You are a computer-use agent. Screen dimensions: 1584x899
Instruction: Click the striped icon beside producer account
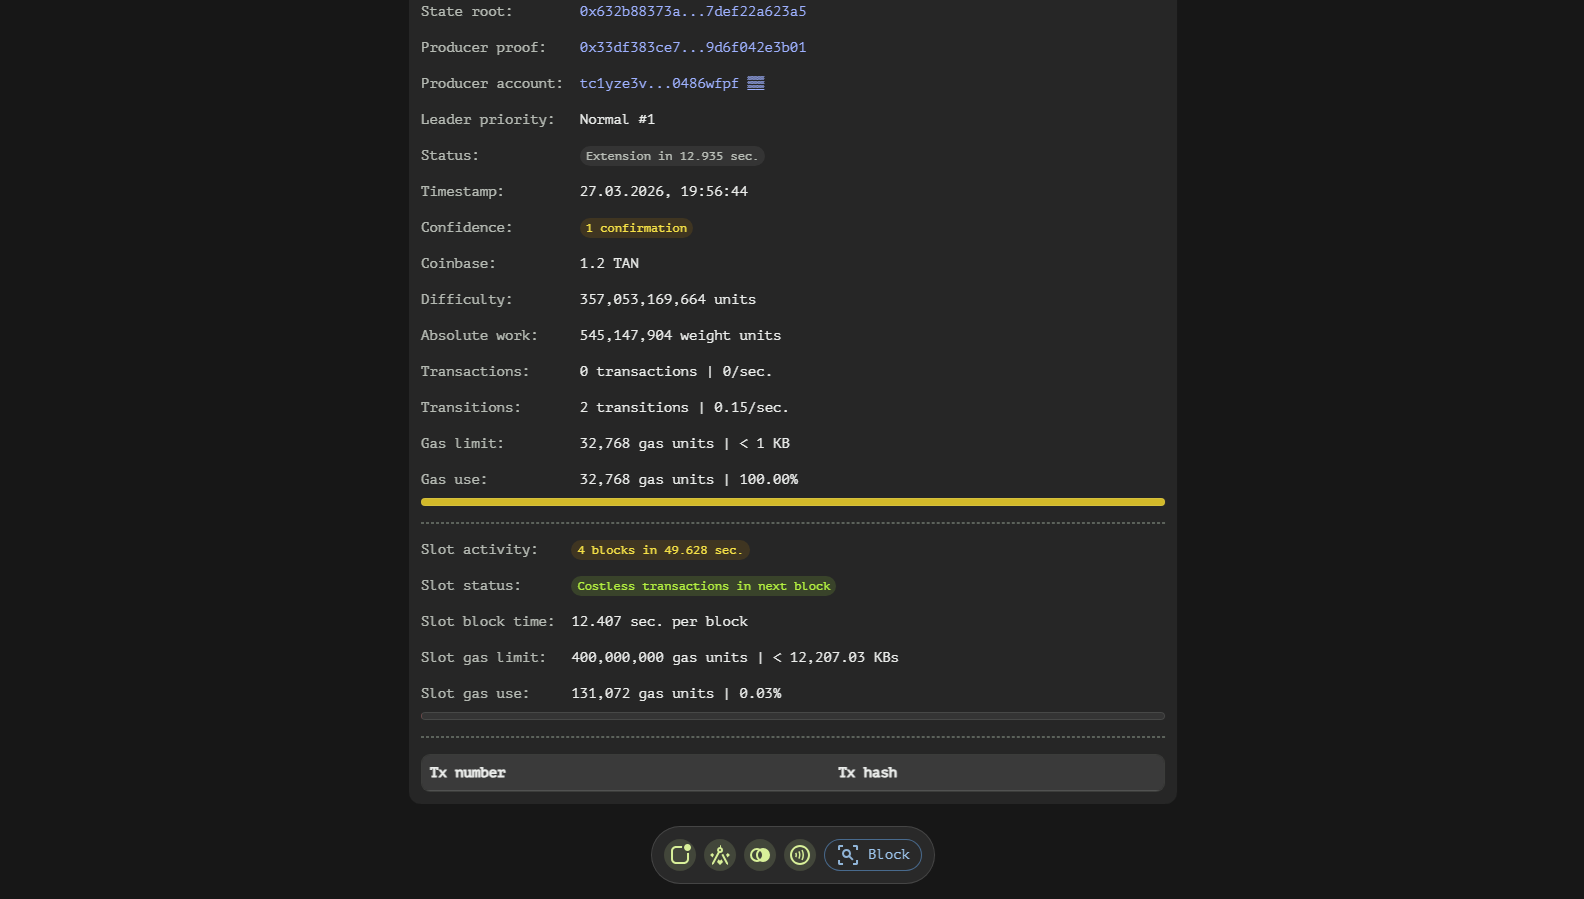tap(756, 84)
